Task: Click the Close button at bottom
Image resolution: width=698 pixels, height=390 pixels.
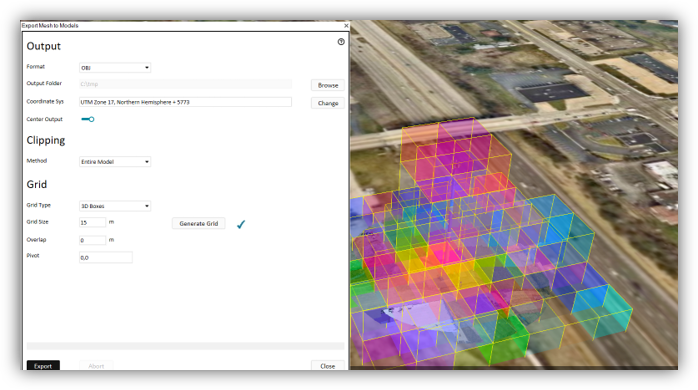Action: pos(328,366)
